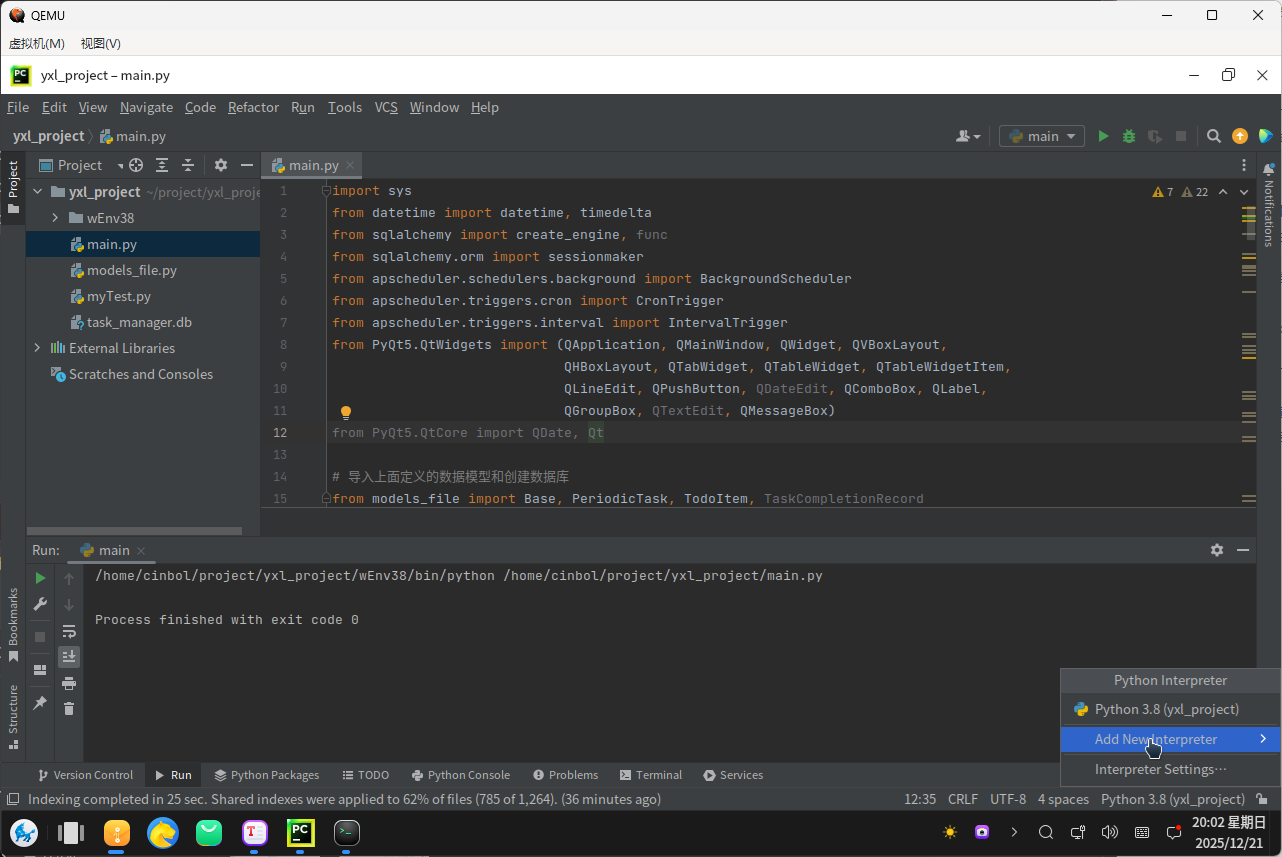Jump to next highlighted error arrow
1282x857 pixels.
click(1245, 192)
